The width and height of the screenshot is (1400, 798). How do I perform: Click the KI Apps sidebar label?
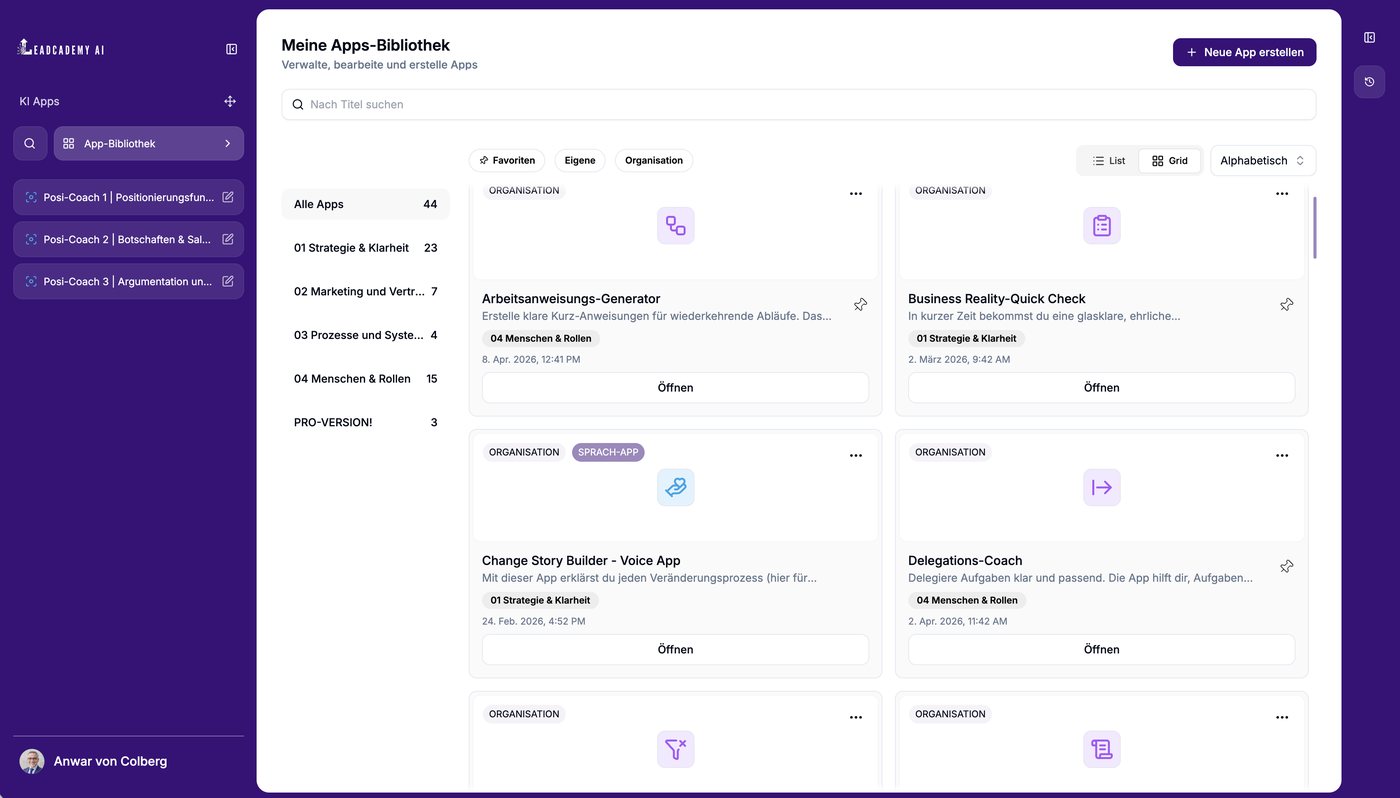tap(40, 101)
